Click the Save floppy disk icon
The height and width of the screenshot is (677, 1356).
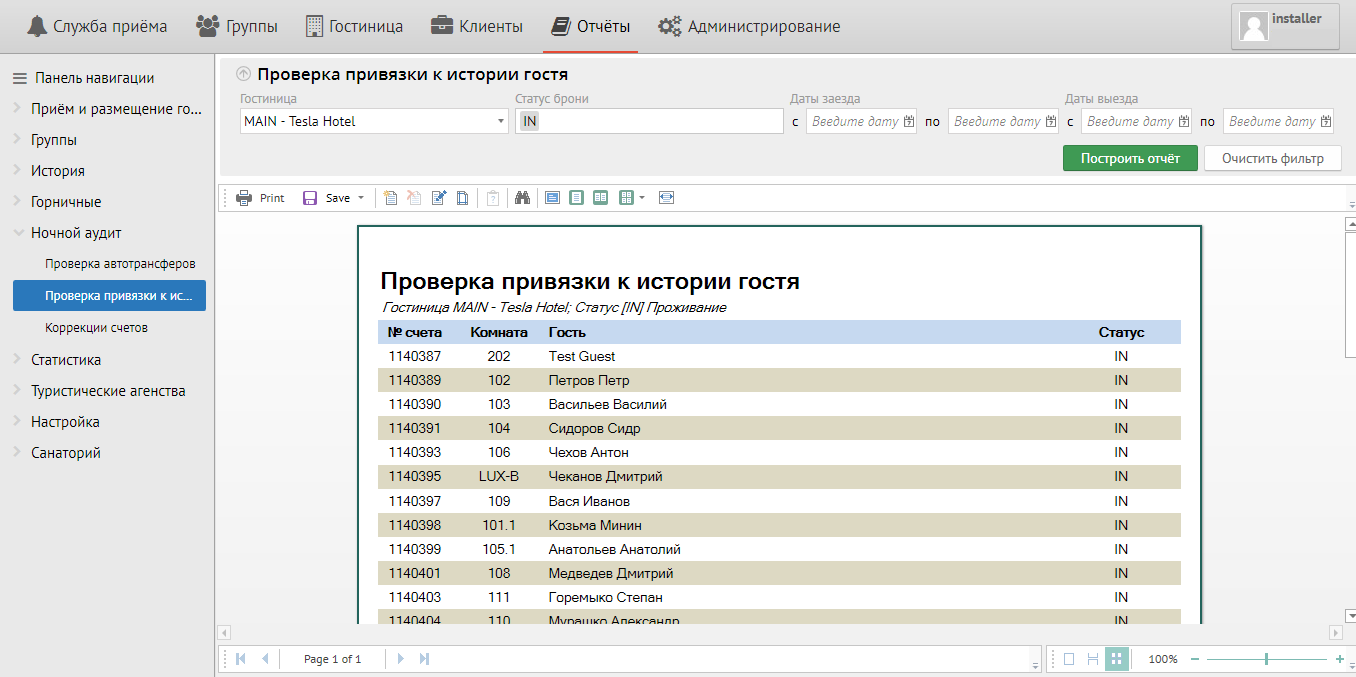[310, 198]
